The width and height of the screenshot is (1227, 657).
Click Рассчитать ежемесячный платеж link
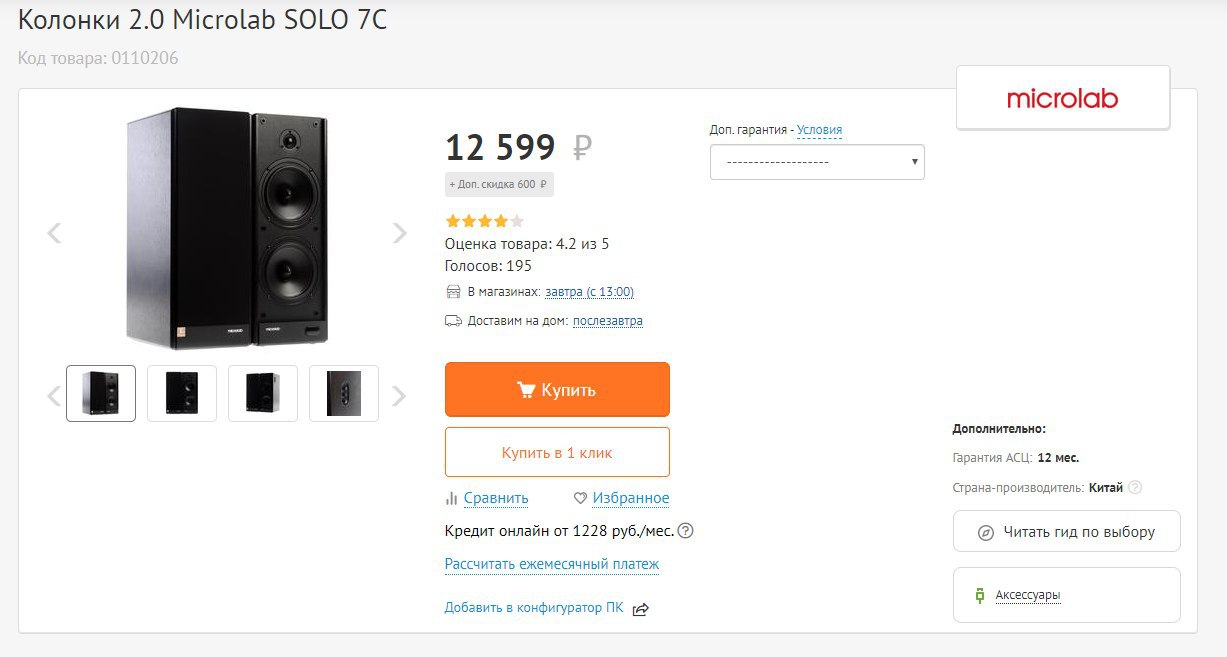(x=552, y=564)
